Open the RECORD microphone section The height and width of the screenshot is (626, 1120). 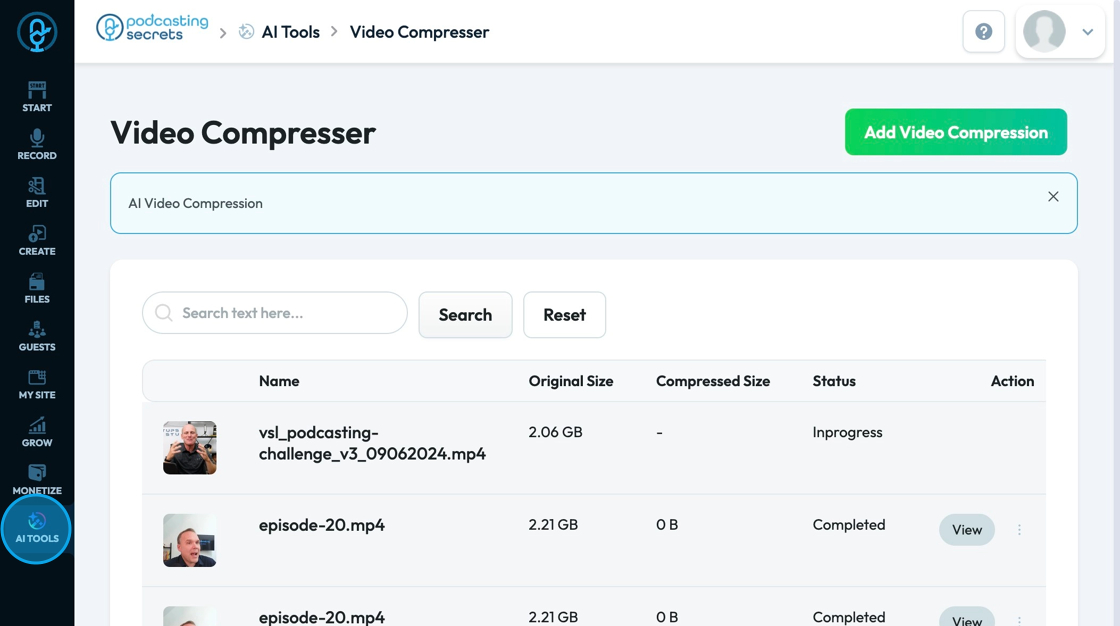tap(37, 144)
